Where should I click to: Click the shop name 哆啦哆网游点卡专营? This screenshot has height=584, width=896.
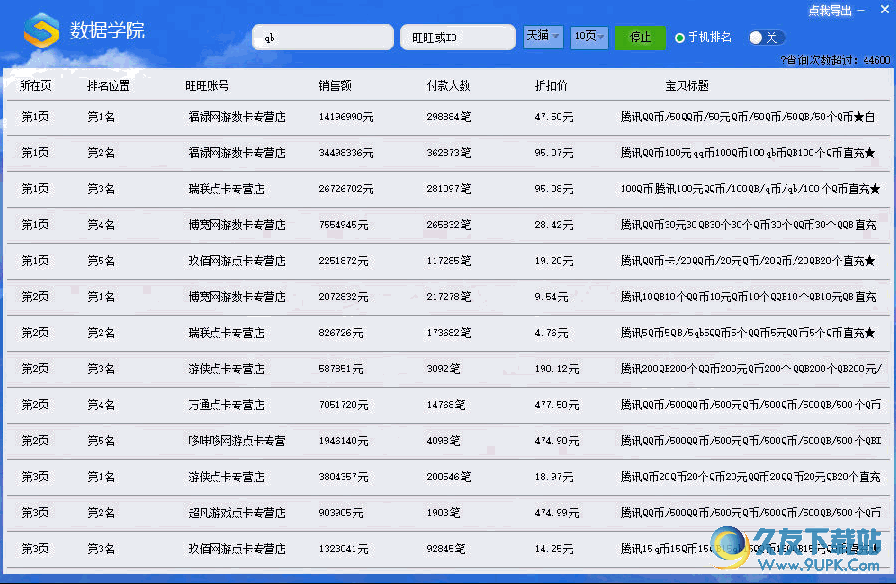pos(237,441)
